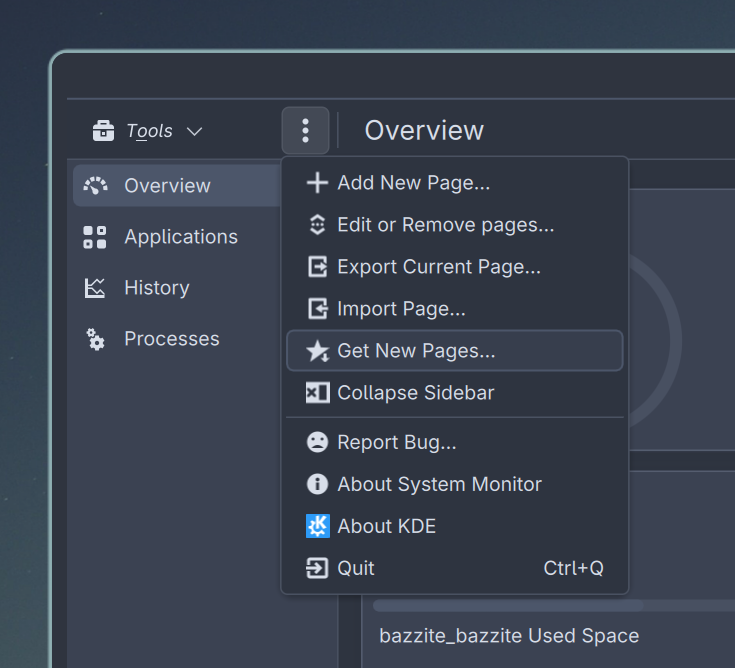735x668 pixels.
Task: Open About System Monitor
Action: coord(439,484)
